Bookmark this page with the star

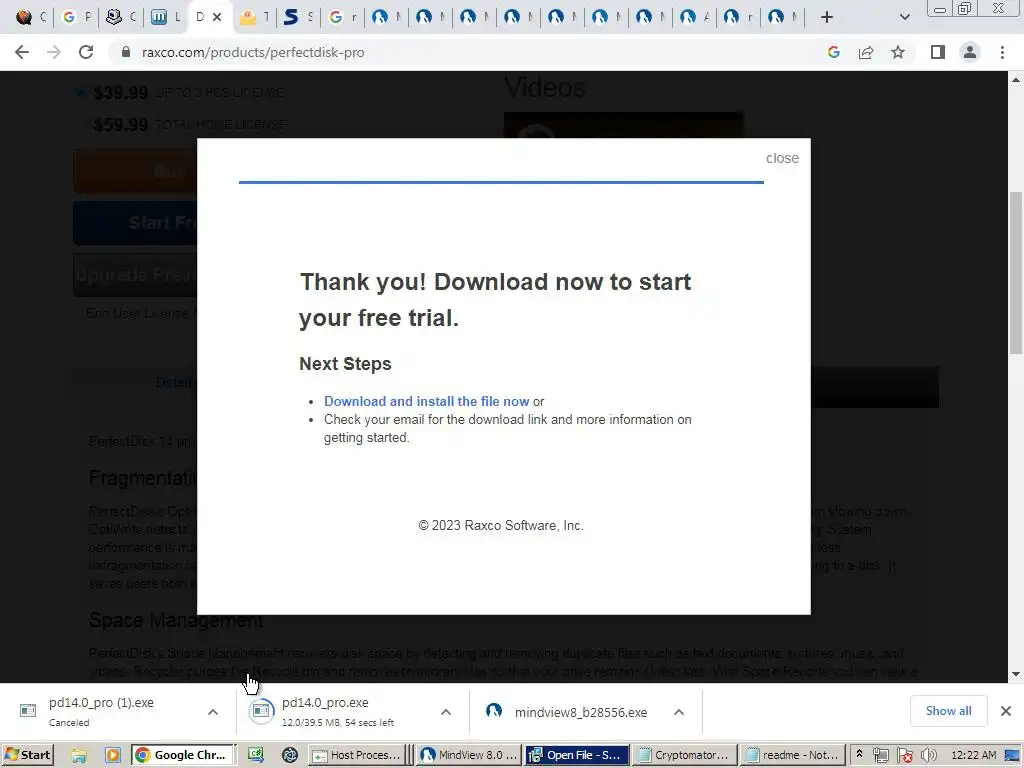click(x=898, y=52)
